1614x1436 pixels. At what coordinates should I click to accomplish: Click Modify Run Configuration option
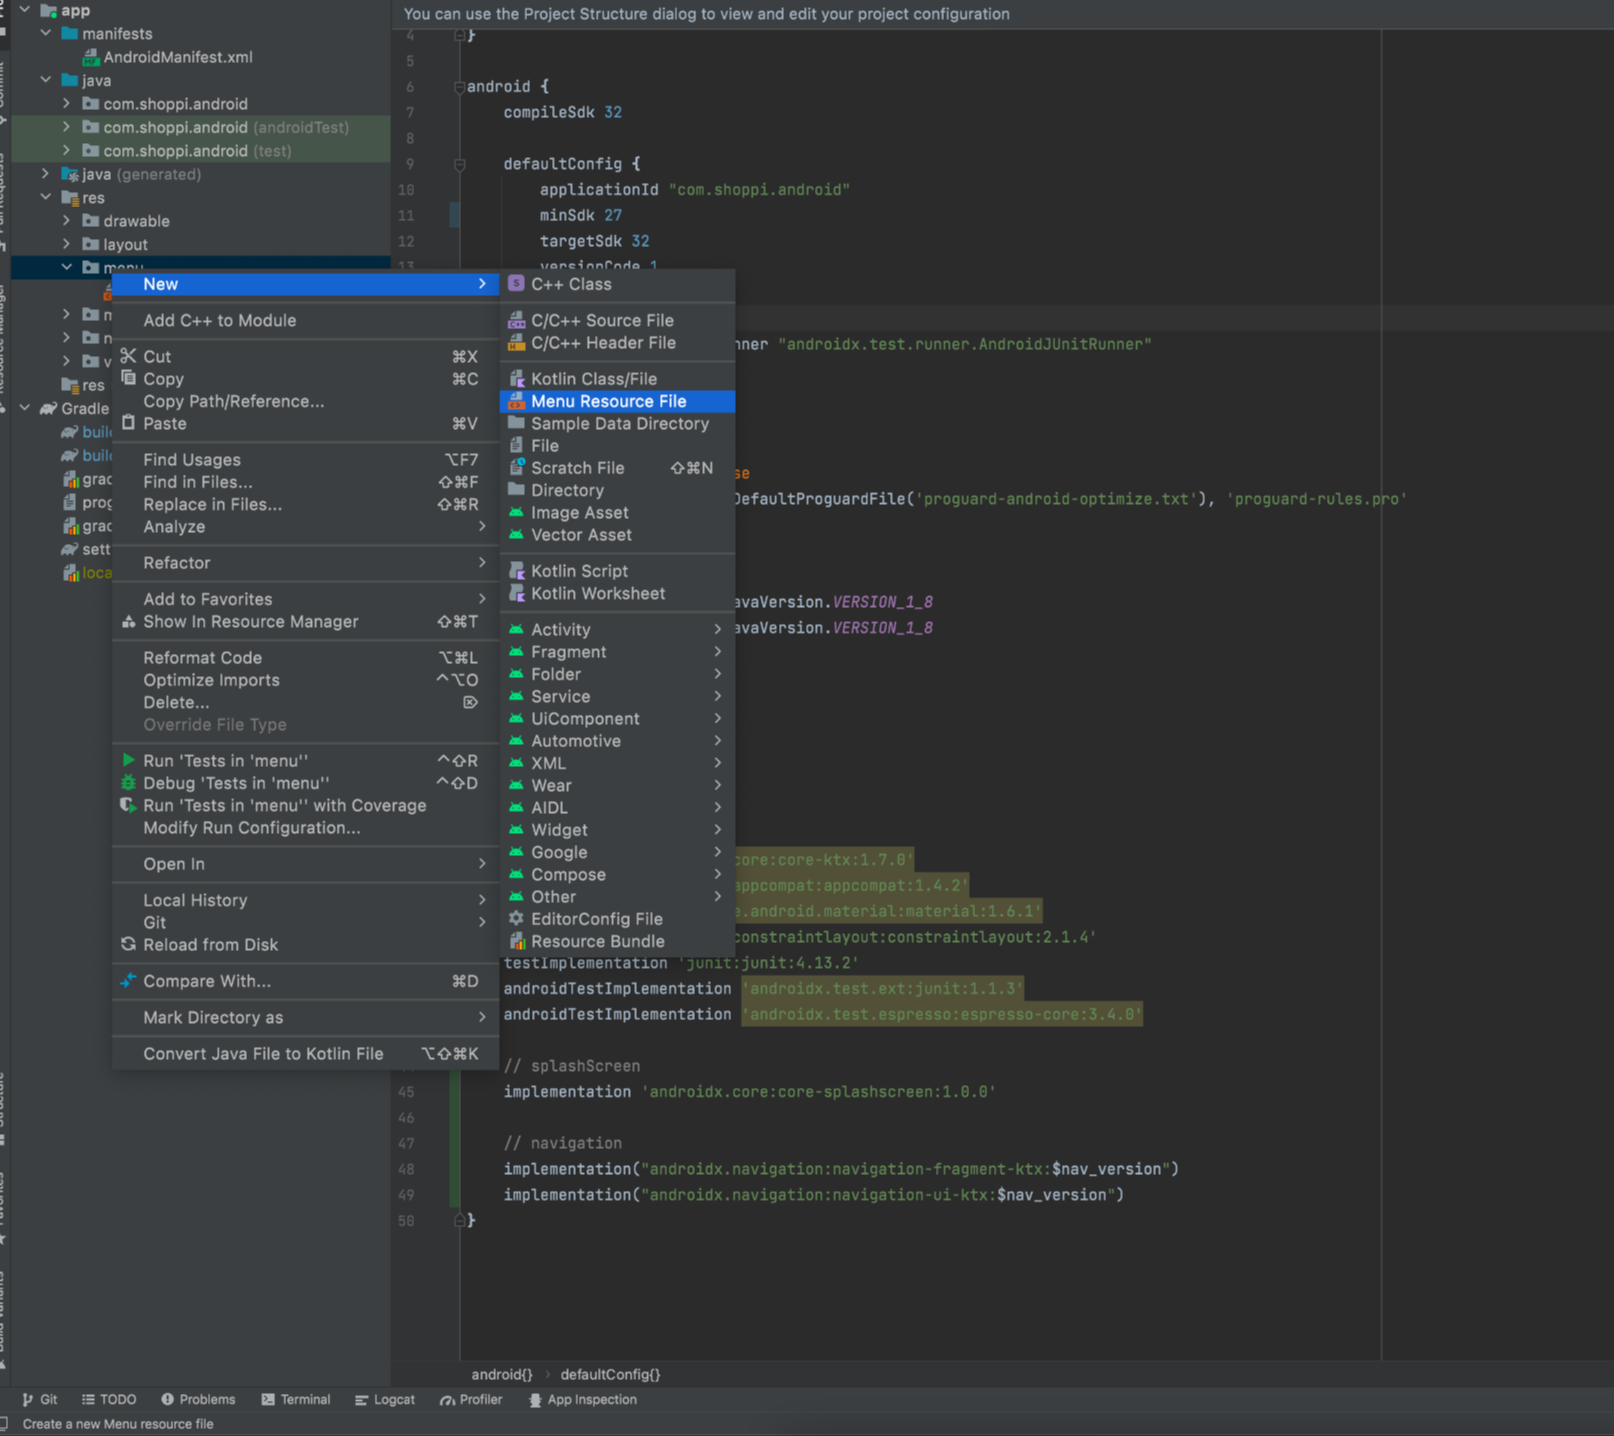coord(305,828)
